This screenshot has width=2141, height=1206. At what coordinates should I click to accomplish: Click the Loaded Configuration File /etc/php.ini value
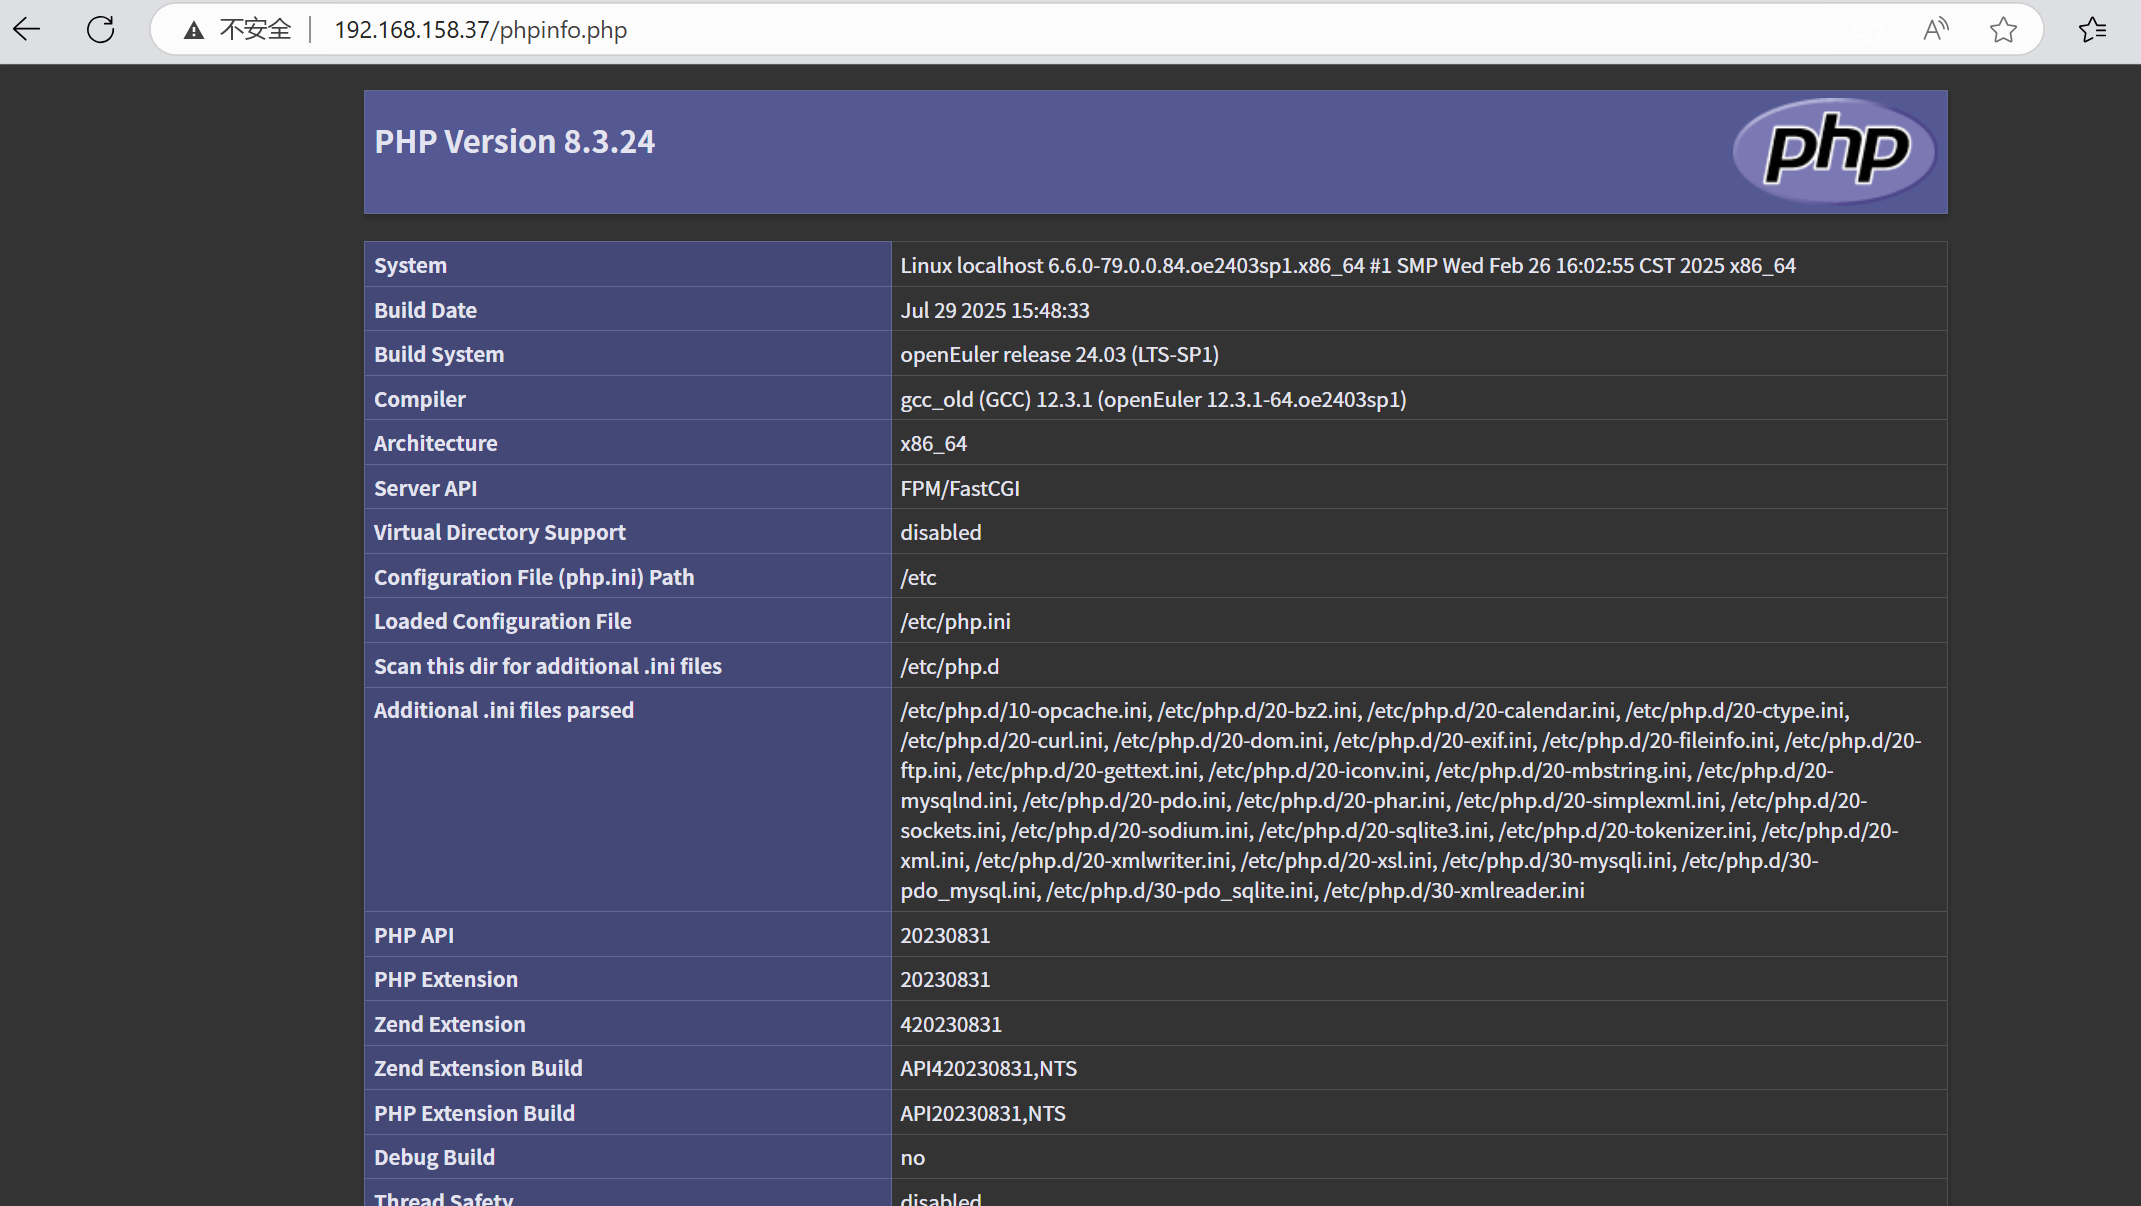pyautogui.click(x=955, y=622)
